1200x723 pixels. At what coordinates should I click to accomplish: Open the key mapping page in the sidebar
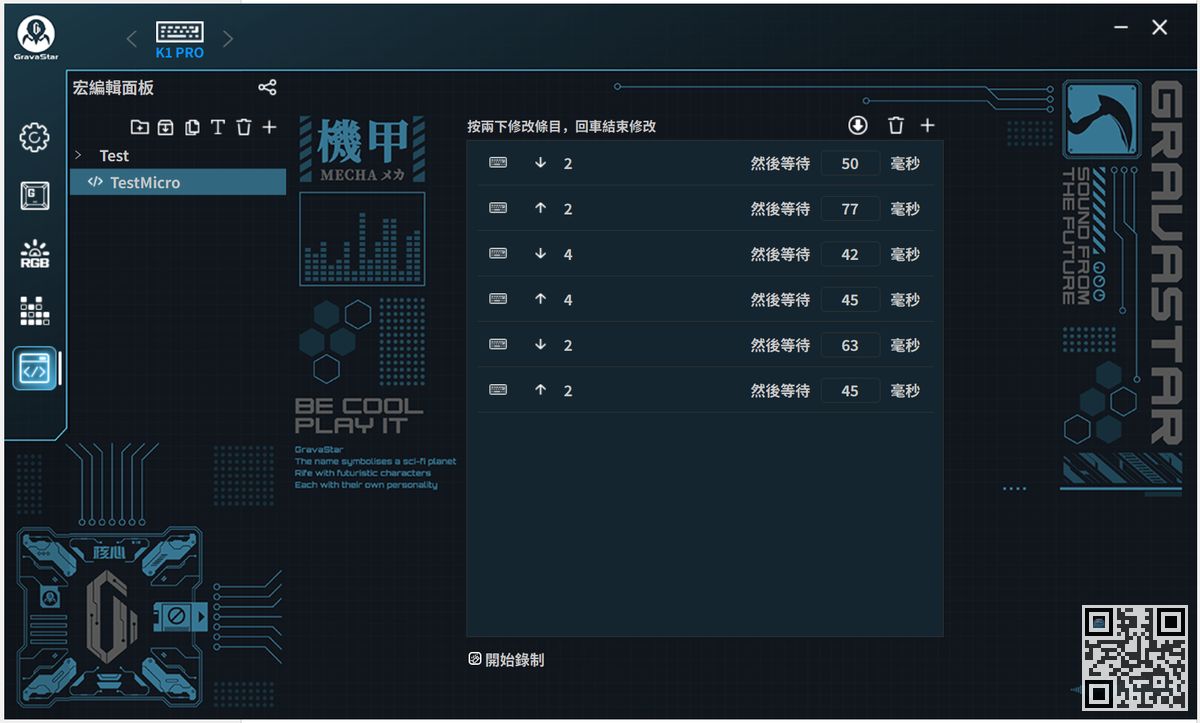point(35,196)
